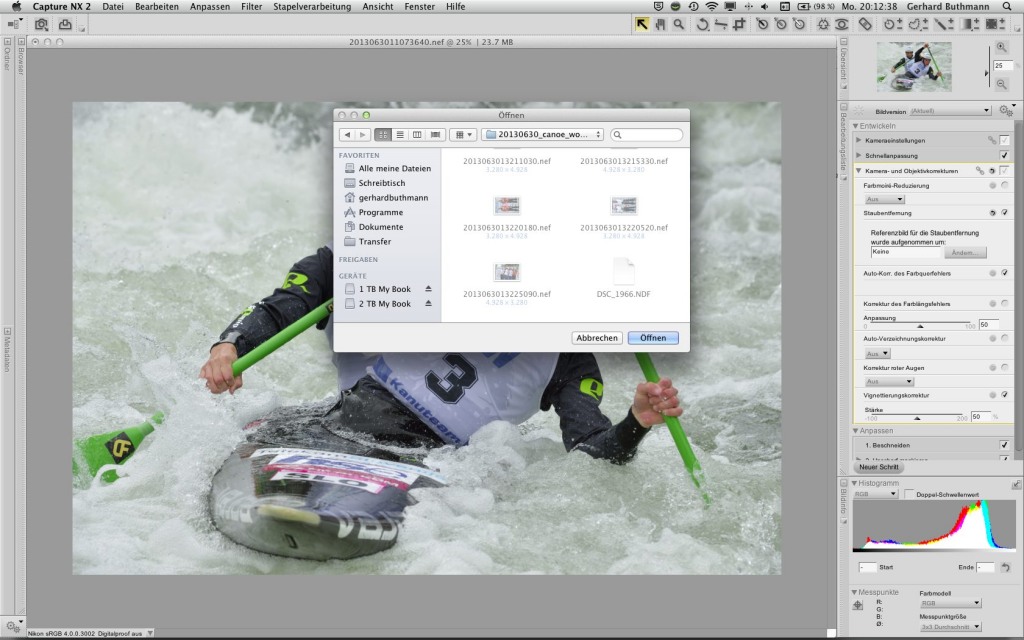Switch the dialog to list view
Image resolution: width=1024 pixels, height=640 pixels.
click(x=400, y=135)
